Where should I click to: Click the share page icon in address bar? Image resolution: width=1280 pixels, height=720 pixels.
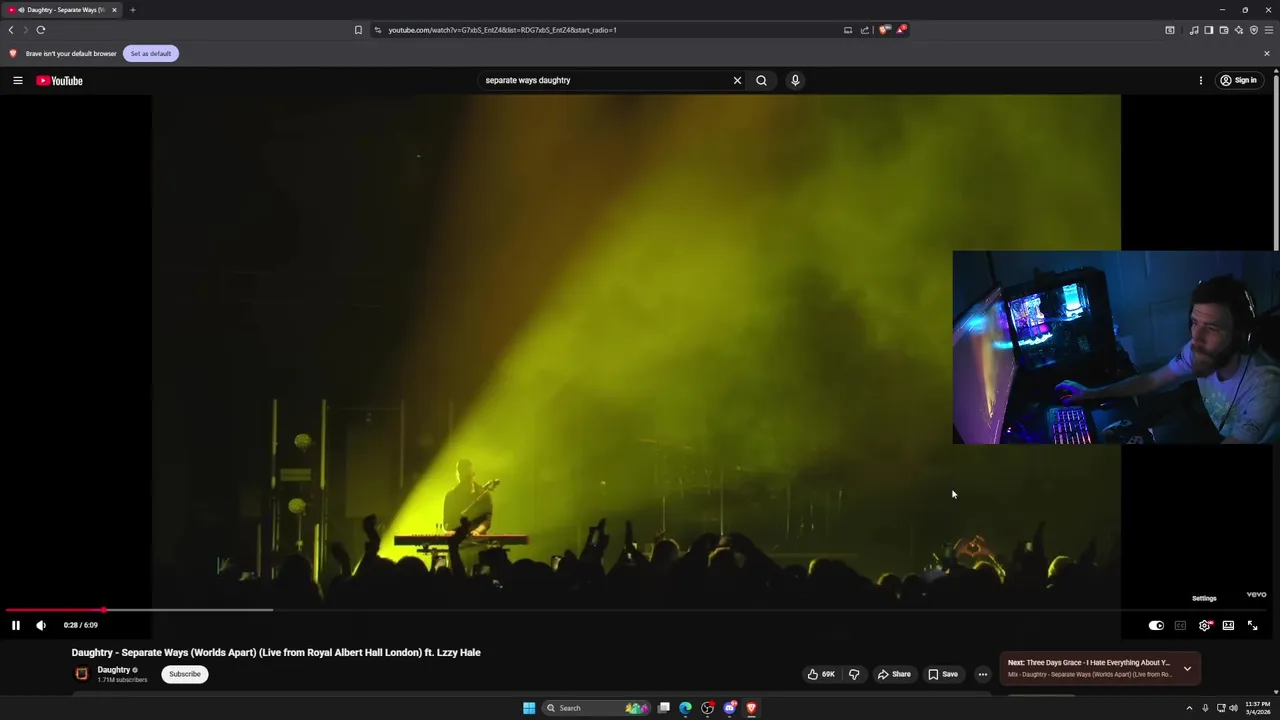click(x=865, y=30)
